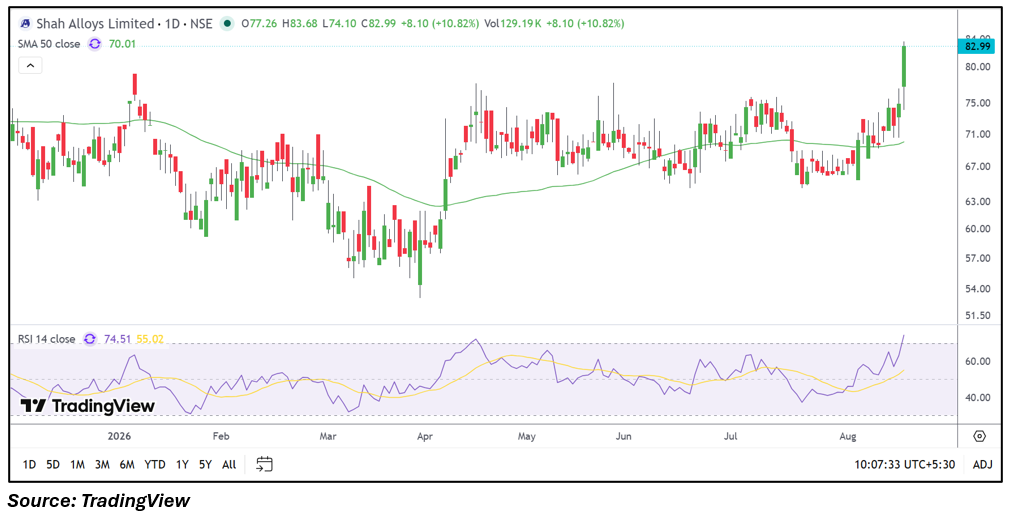1010x515 pixels.
Task: Click the SMA 50 close indicator label
Action: 49,44
